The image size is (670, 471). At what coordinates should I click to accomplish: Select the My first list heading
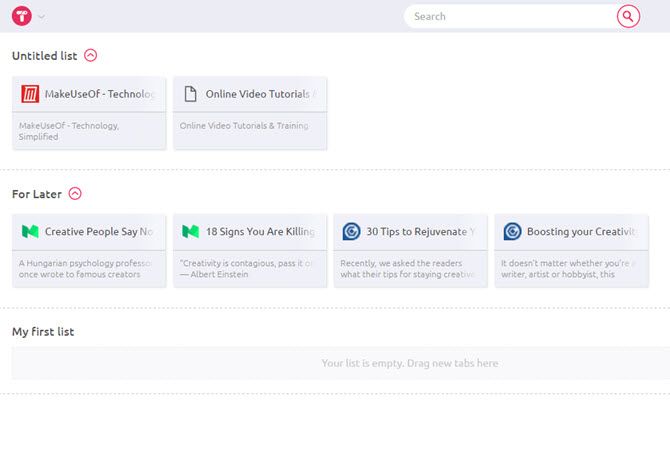(43, 332)
